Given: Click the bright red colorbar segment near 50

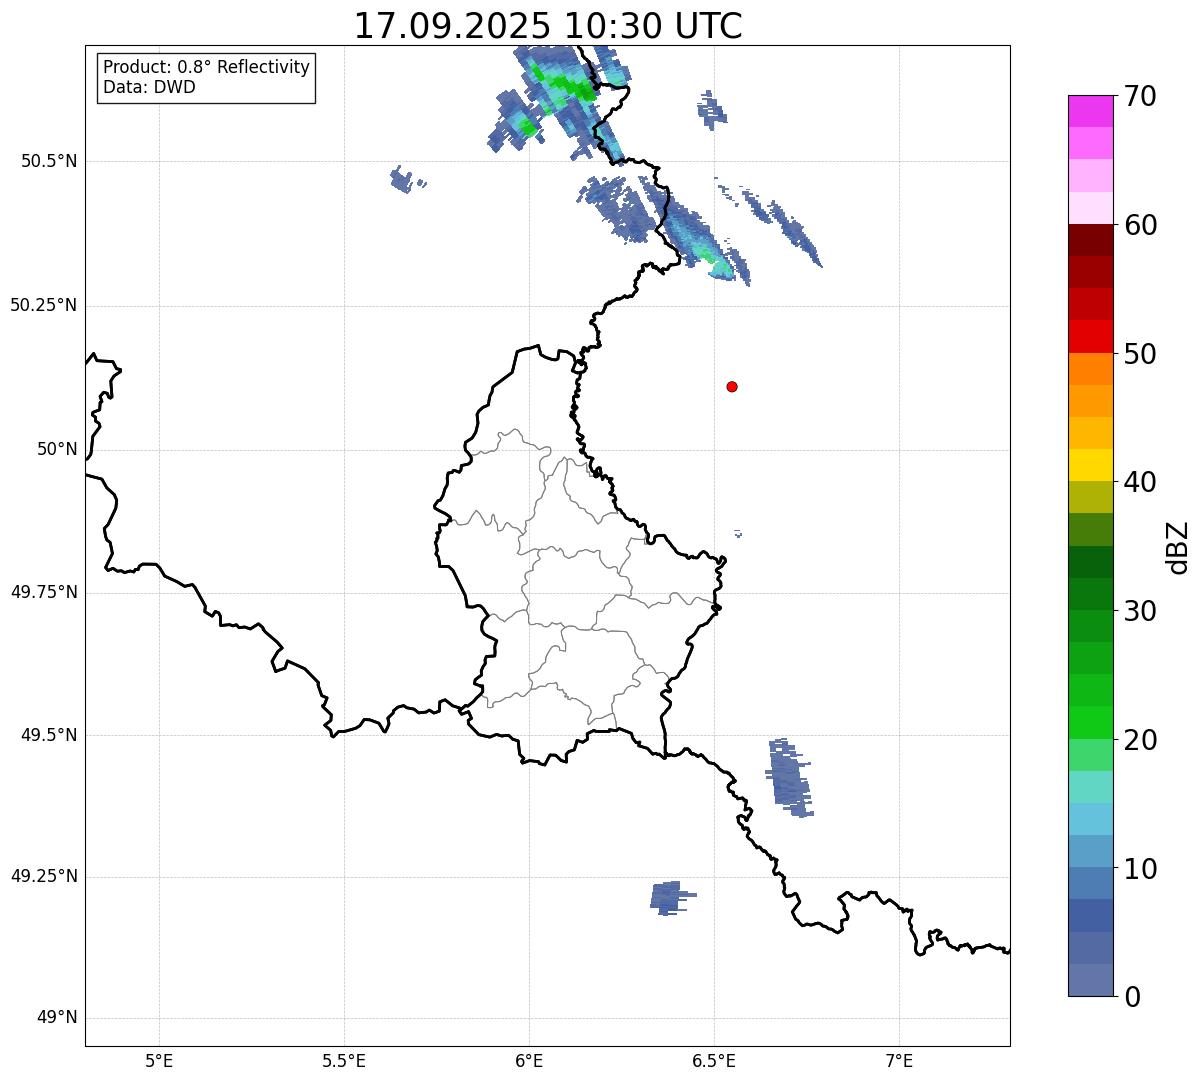Looking at the screenshot, I should (1090, 337).
